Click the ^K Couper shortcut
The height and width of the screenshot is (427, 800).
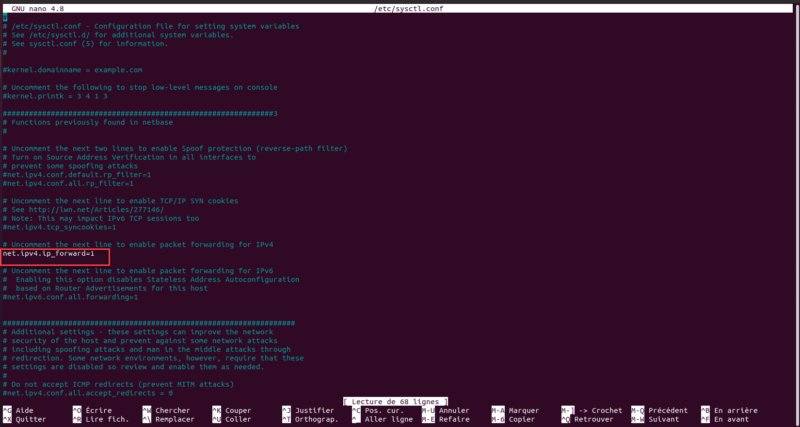coord(232,410)
